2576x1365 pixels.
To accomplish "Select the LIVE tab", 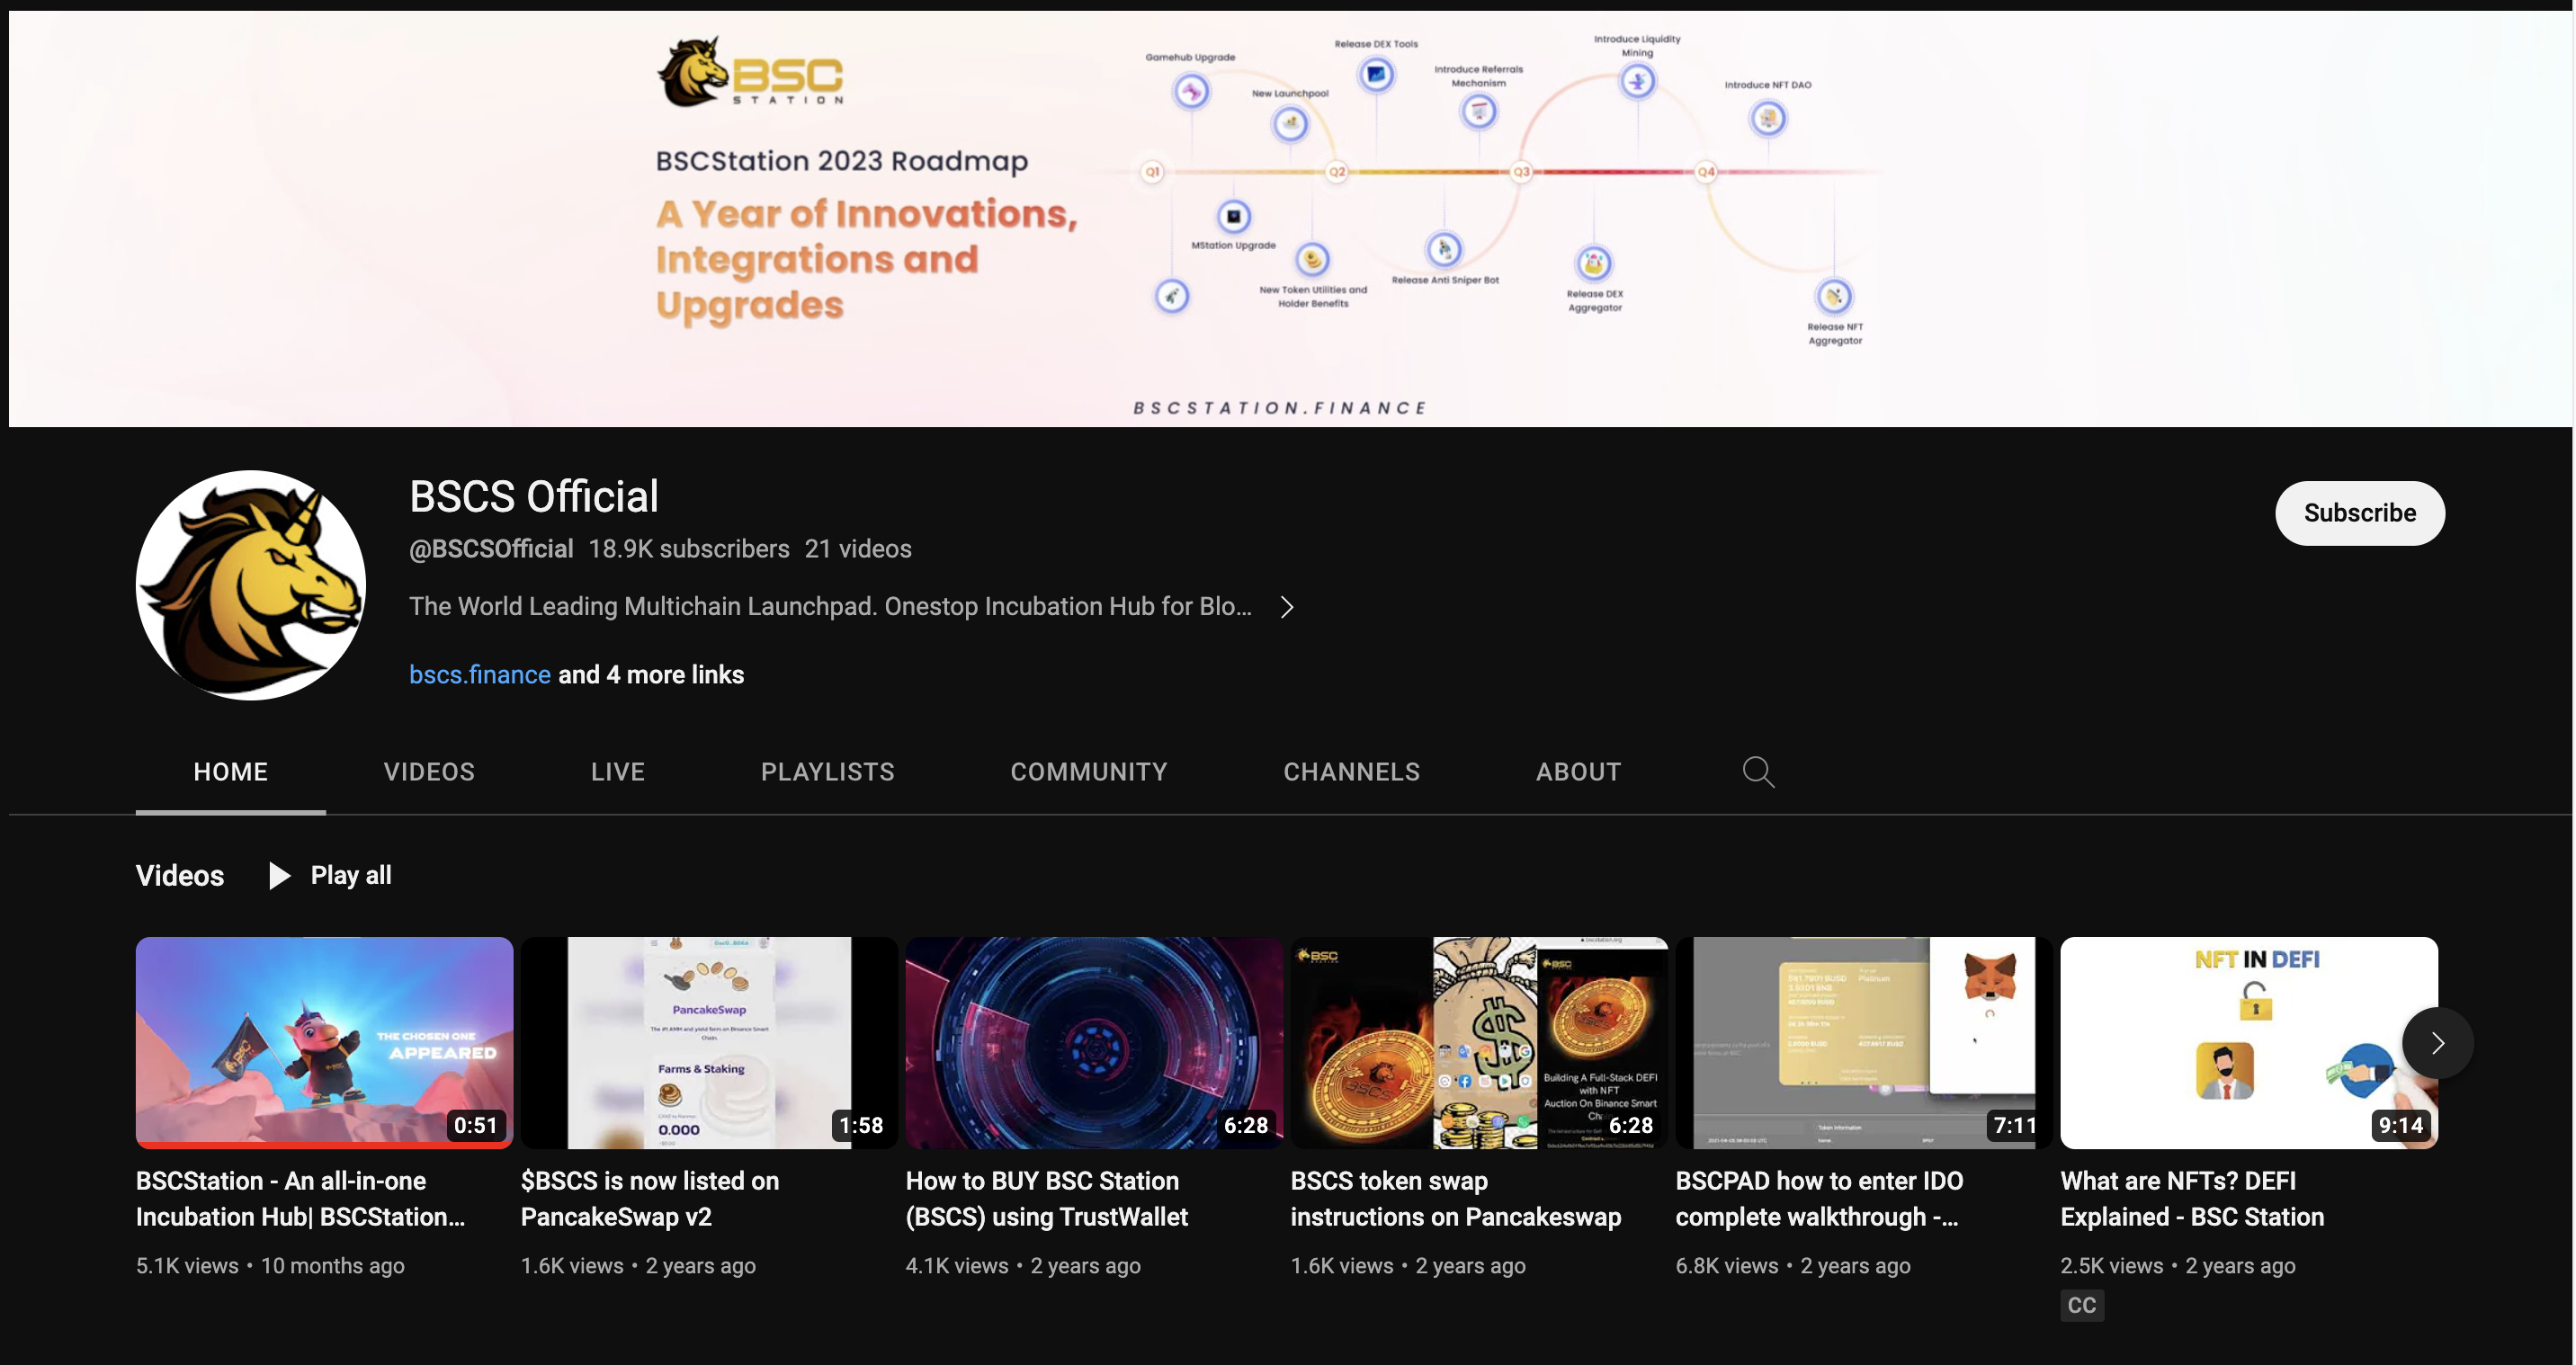I will click(617, 772).
